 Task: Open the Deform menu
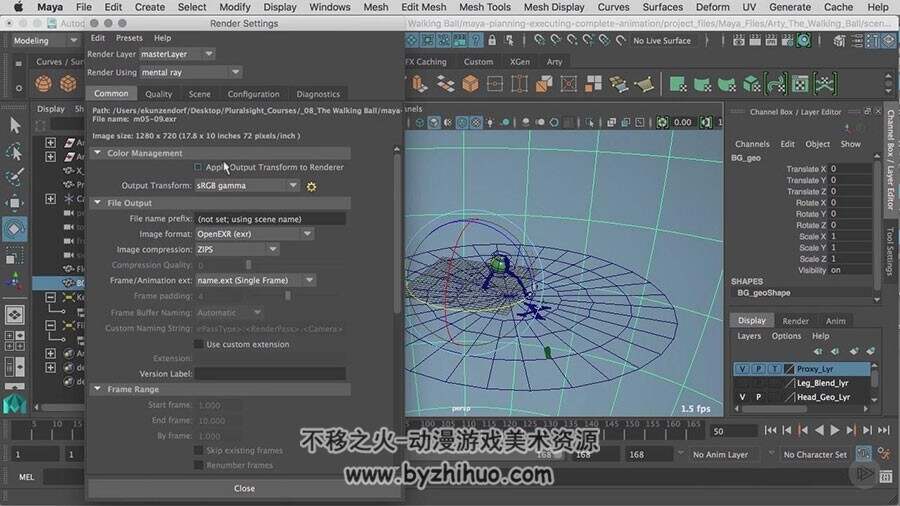(x=712, y=7)
